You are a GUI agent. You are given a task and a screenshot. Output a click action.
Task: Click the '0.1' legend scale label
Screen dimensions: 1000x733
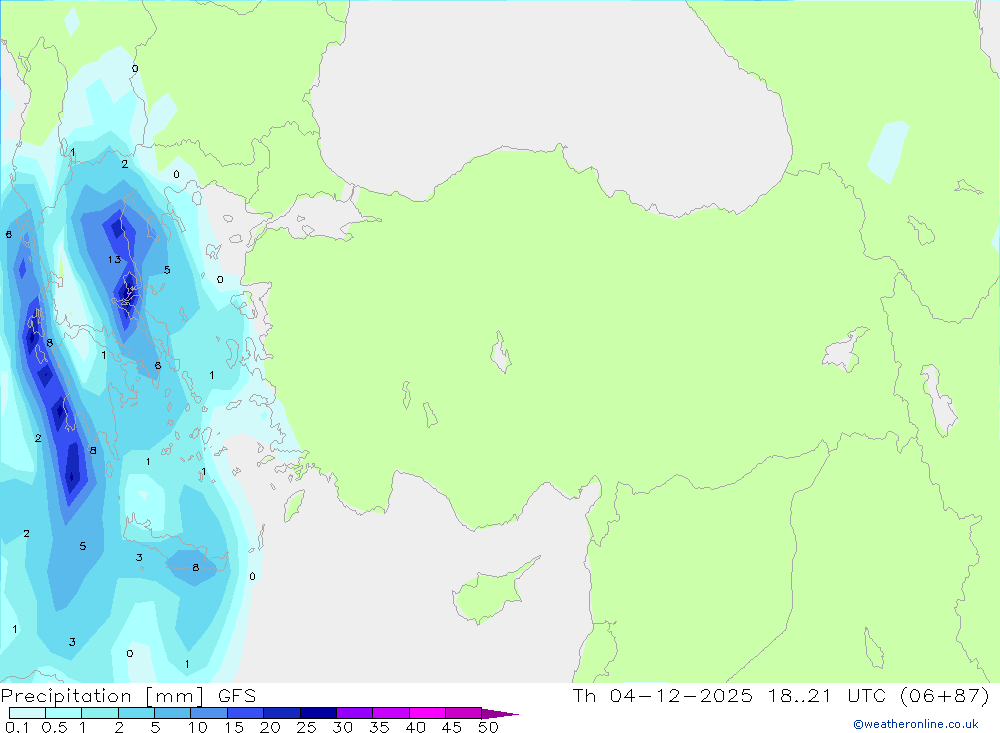point(16,727)
